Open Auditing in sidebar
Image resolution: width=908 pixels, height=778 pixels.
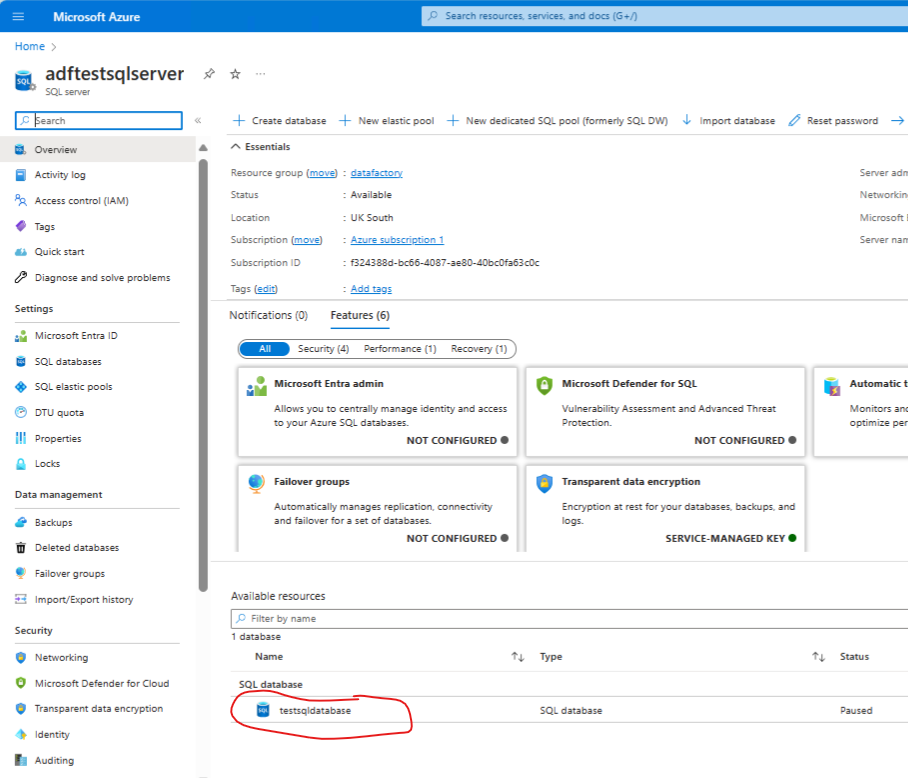click(x=54, y=761)
